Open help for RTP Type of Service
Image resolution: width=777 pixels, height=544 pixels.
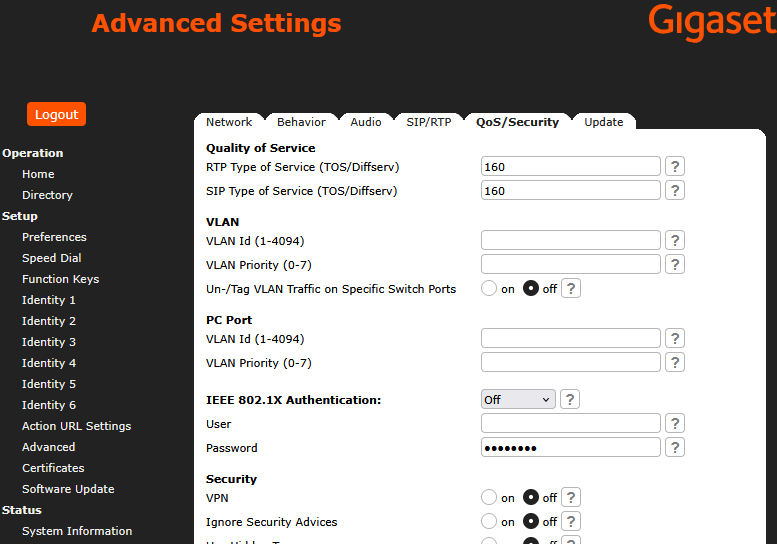tap(674, 166)
